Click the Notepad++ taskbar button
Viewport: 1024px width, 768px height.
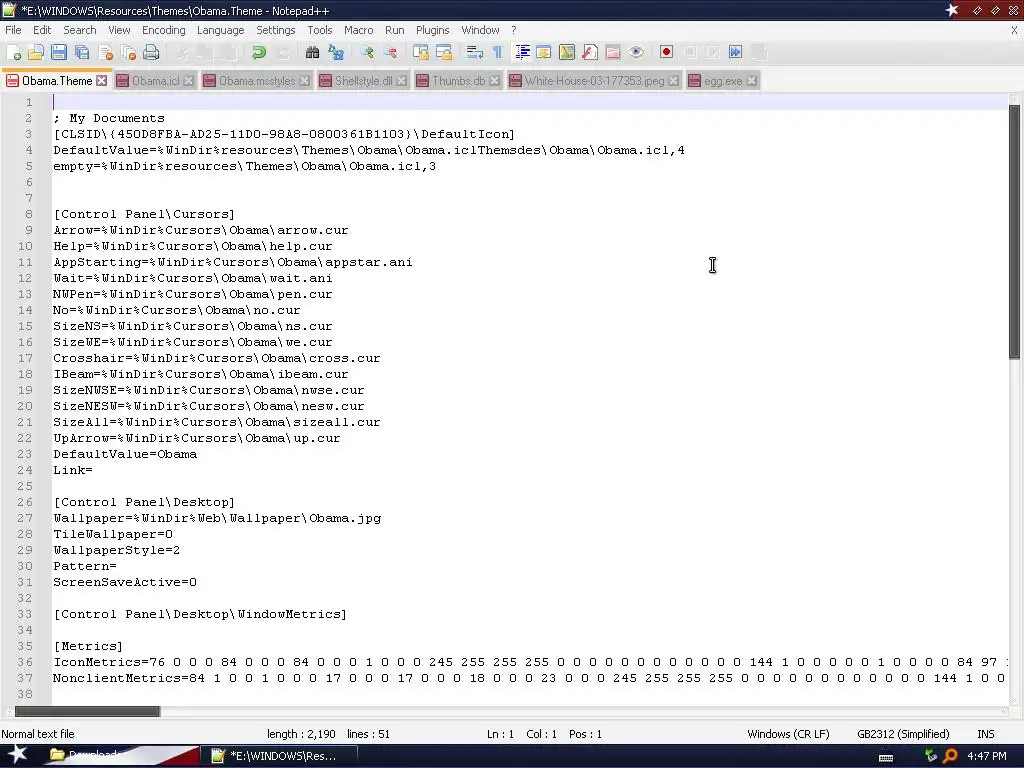tap(278, 756)
